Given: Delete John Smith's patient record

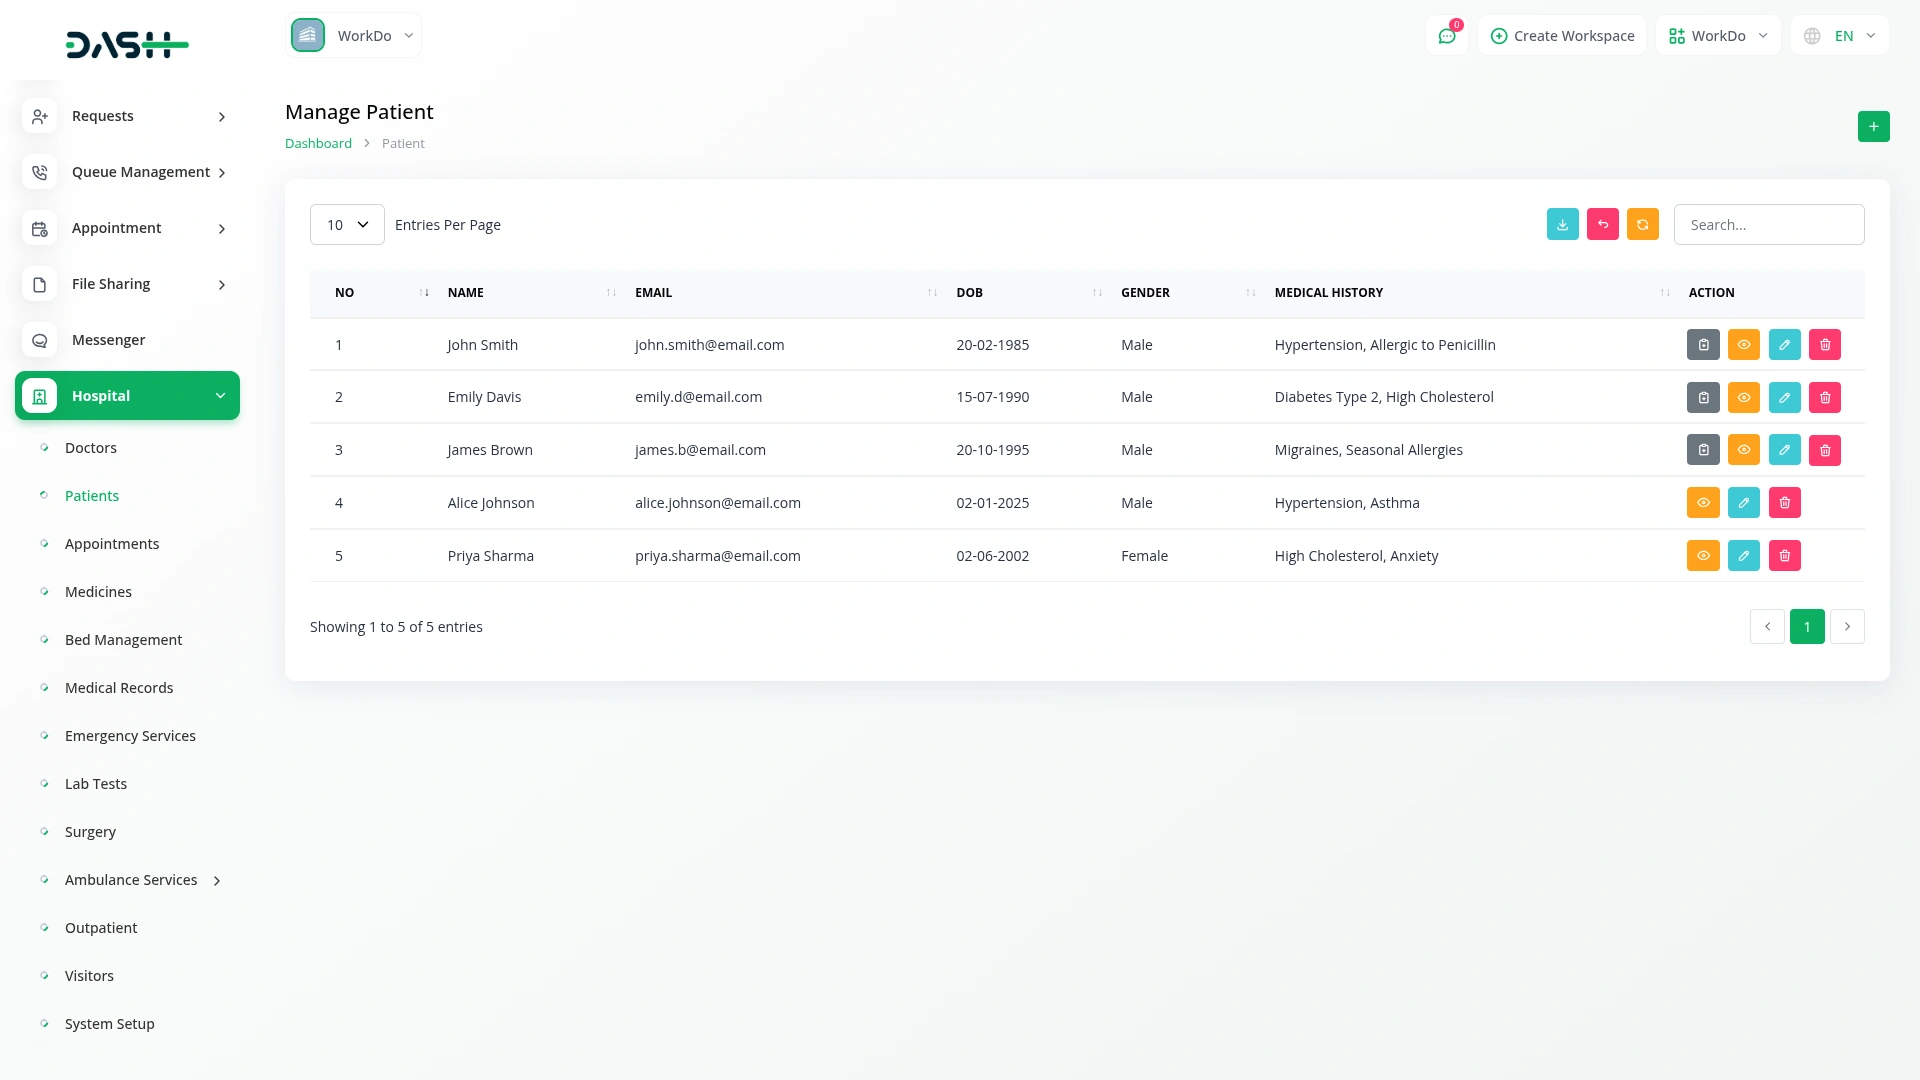Looking at the screenshot, I should (x=1824, y=344).
